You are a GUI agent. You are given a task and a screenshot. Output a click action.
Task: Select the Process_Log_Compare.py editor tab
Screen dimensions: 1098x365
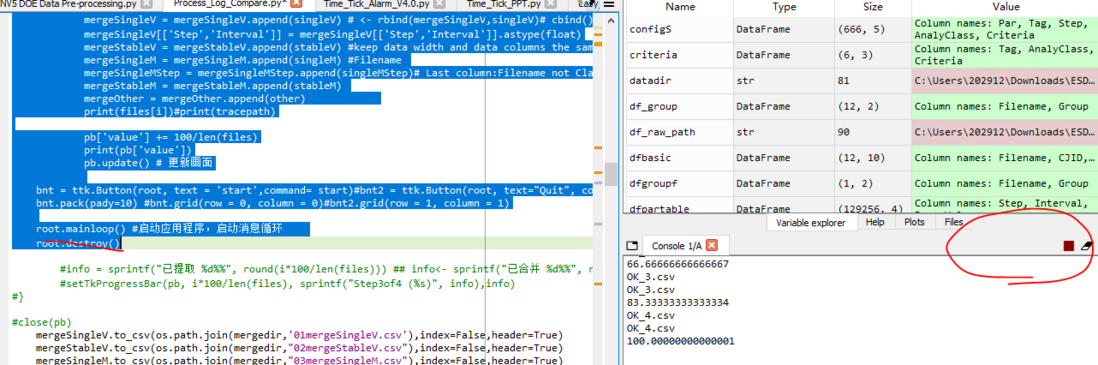pyautogui.click(x=231, y=4)
